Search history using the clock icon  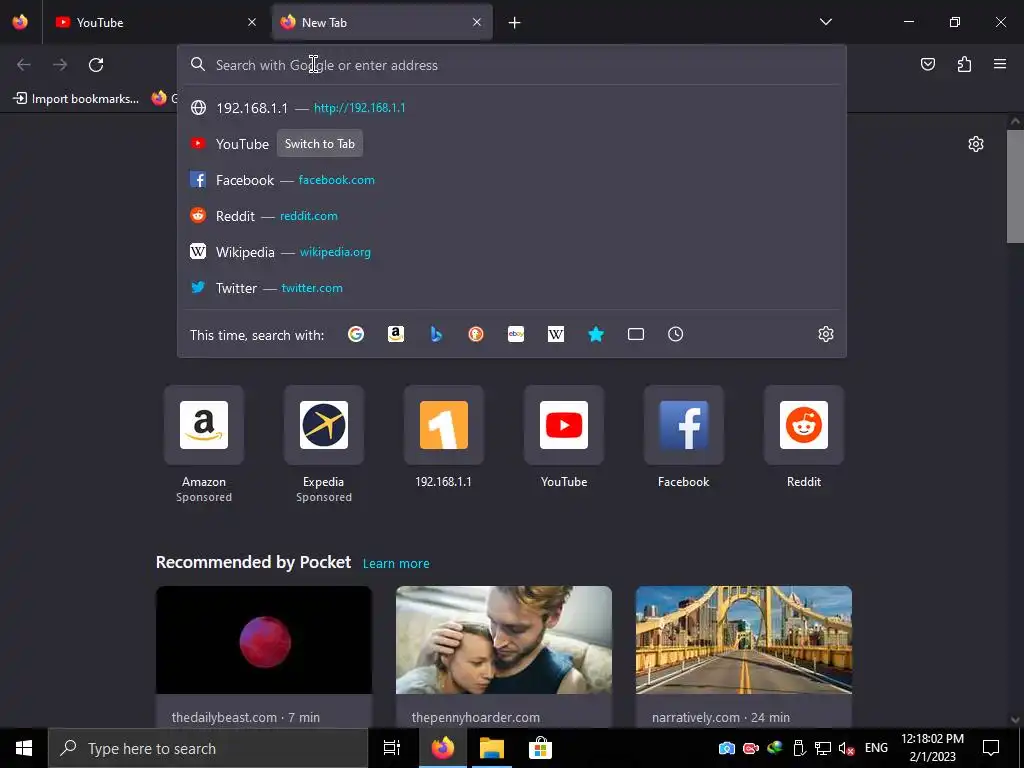[676, 334]
